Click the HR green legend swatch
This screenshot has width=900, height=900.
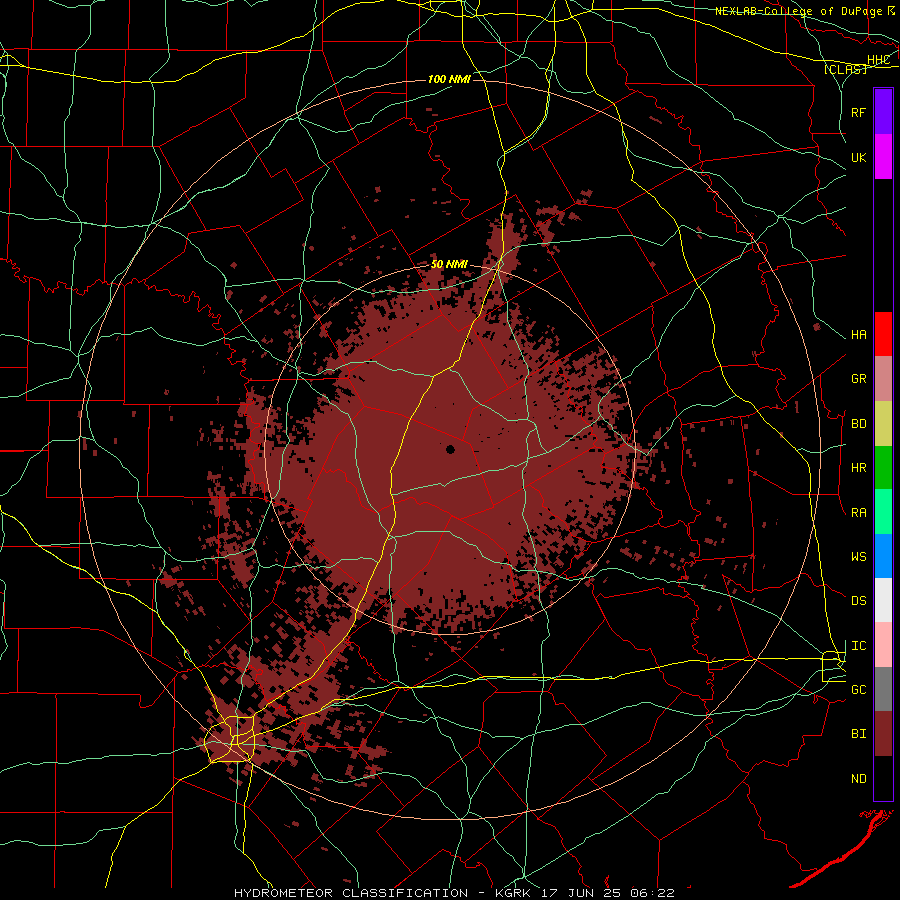coord(883,468)
